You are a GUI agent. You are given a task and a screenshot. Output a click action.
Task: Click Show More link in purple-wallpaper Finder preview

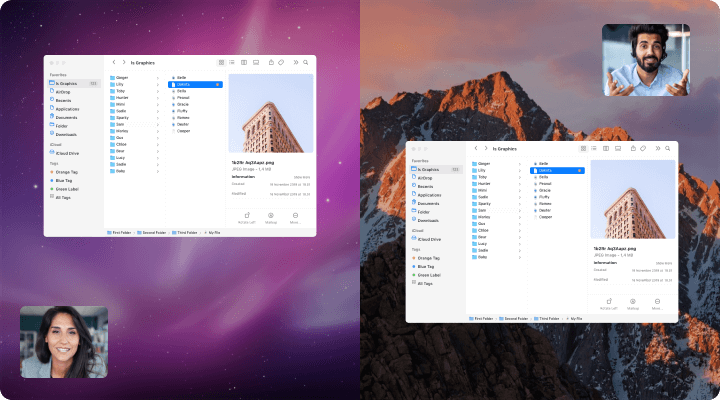click(302, 177)
